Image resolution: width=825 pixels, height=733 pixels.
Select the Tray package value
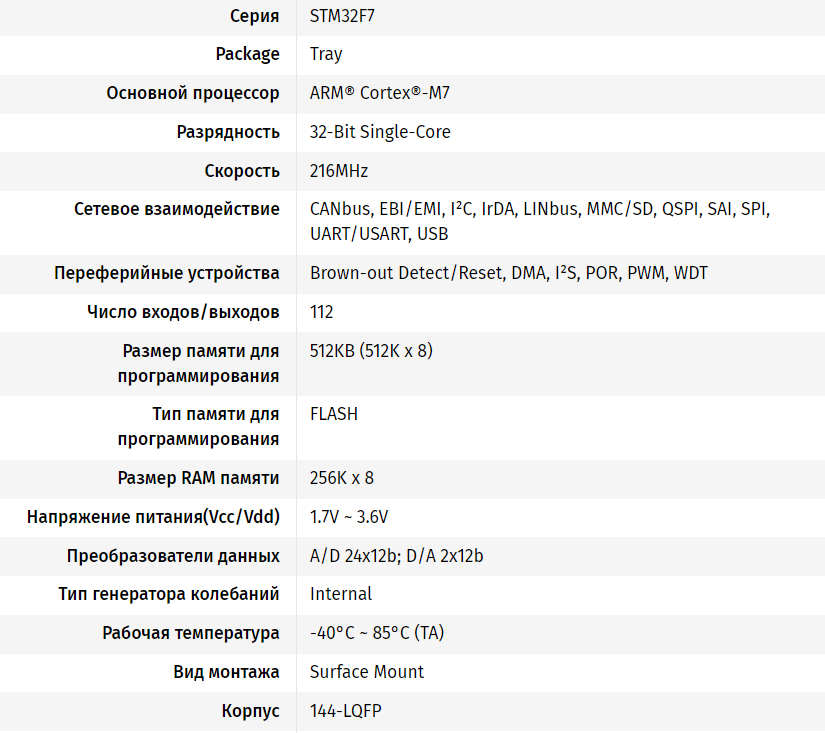326,54
